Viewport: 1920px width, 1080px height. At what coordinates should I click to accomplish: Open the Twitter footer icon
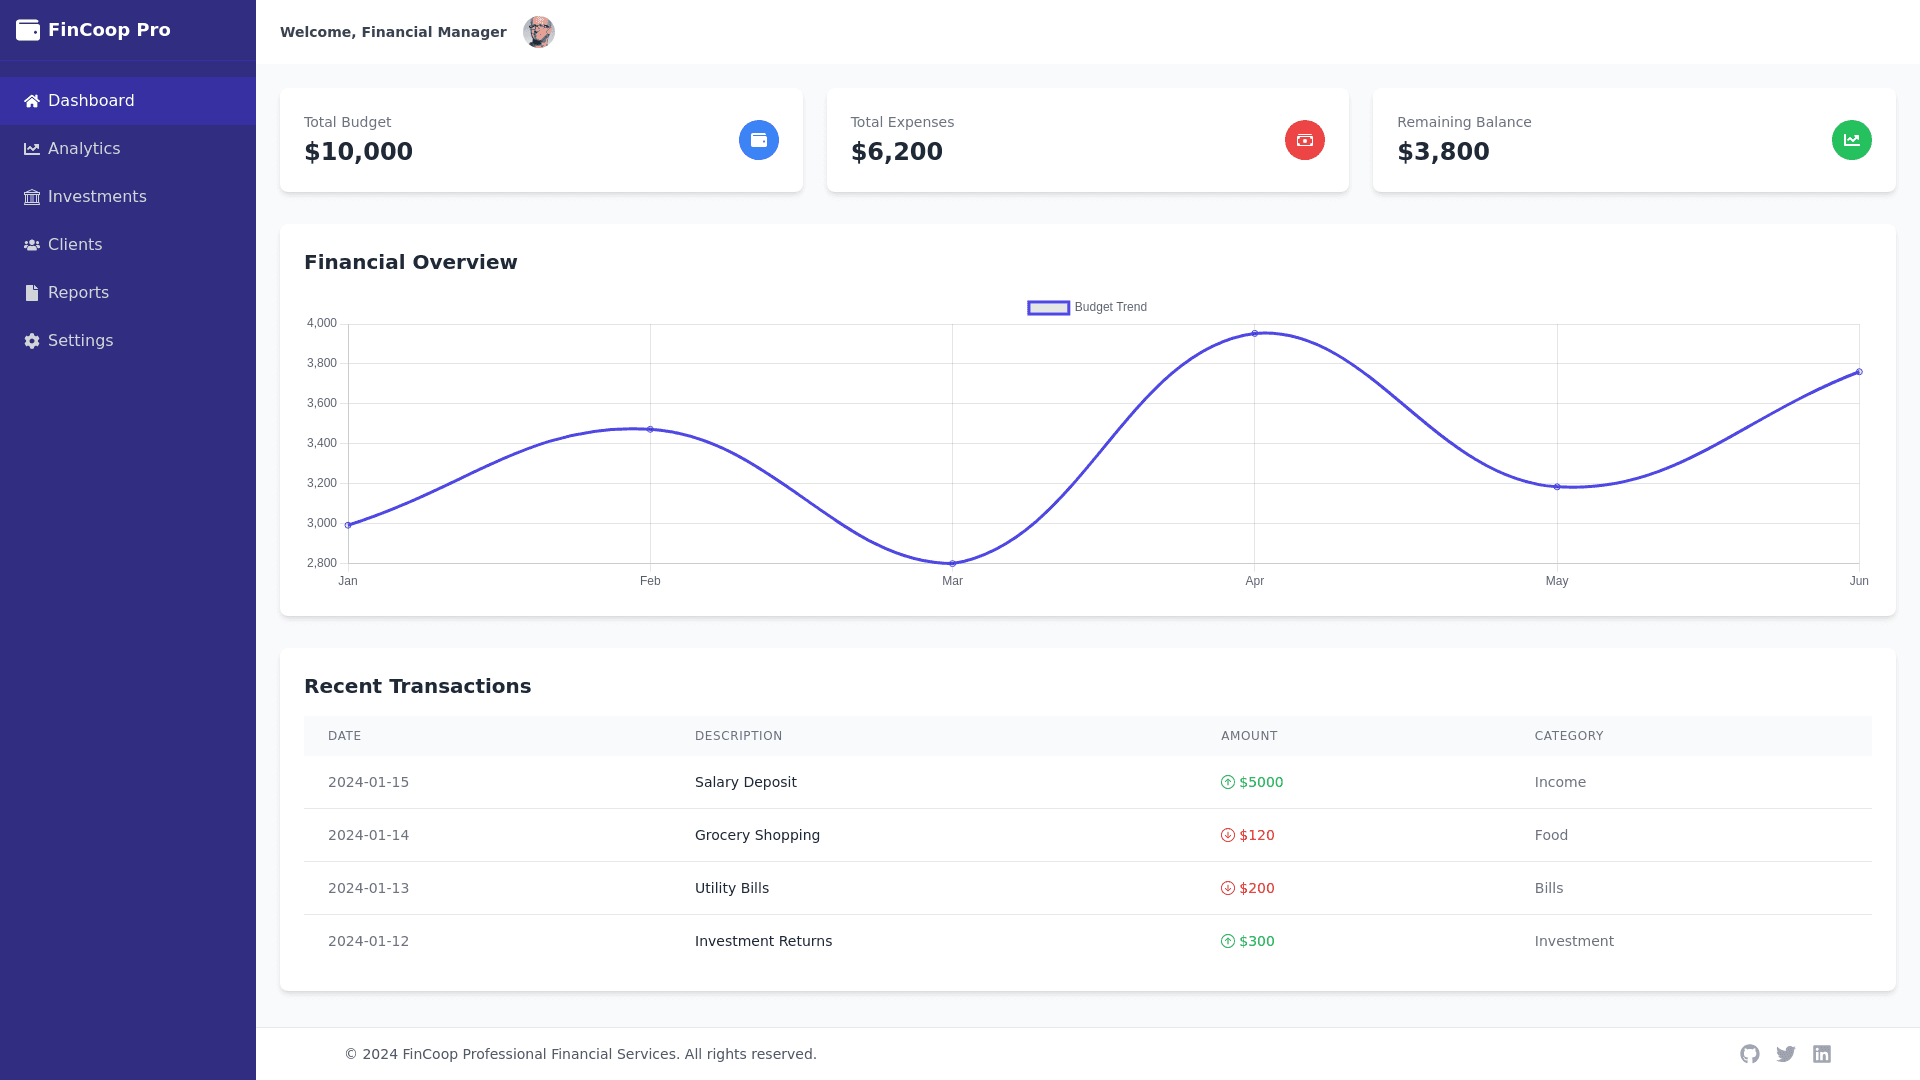(1785, 1054)
